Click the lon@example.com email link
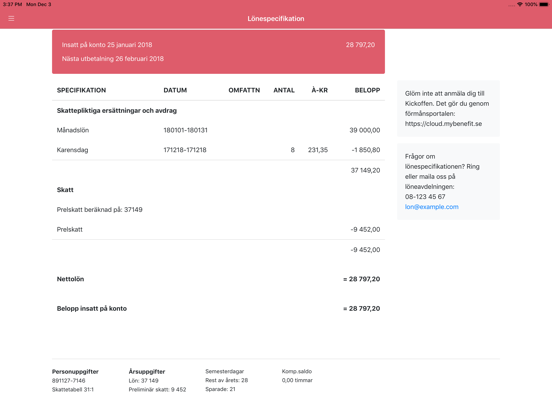Viewport: 552px width, 414px height. coord(432,207)
